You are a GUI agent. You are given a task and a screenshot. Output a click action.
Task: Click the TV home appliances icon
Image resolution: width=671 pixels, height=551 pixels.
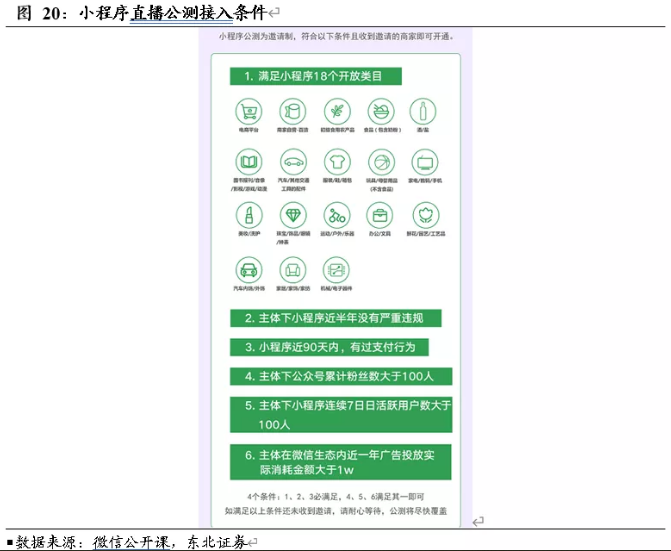(x=425, y=162)
